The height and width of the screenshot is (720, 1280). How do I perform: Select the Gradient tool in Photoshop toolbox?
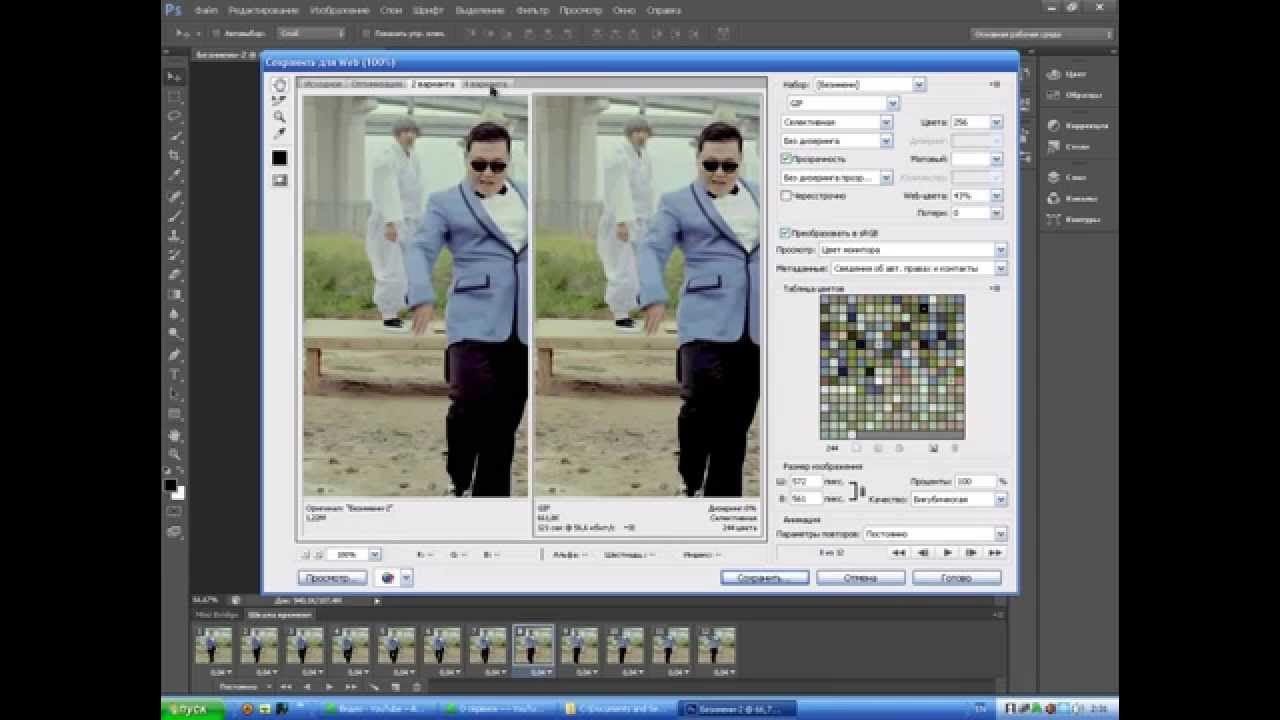pos(175,295)
